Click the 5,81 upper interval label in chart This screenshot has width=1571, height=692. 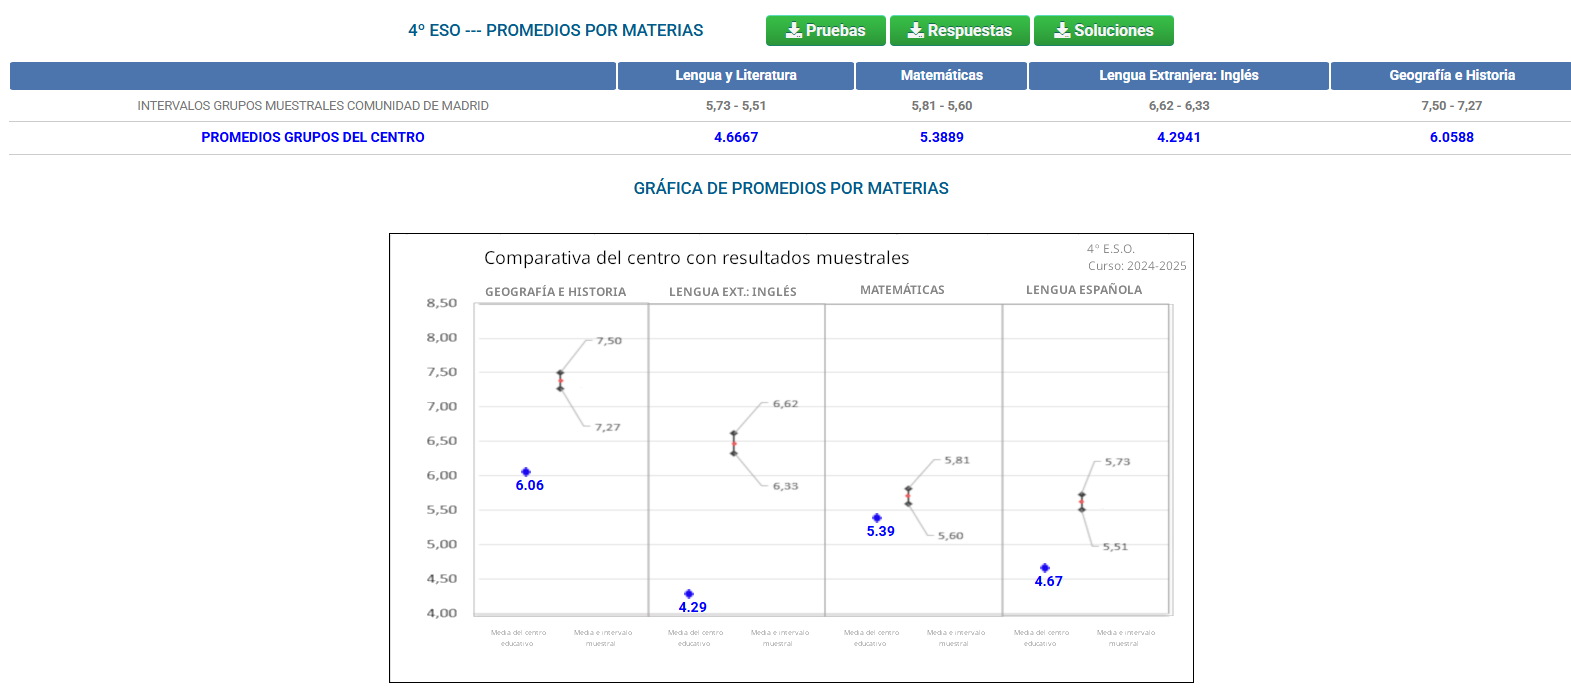(x=957, y=460)
